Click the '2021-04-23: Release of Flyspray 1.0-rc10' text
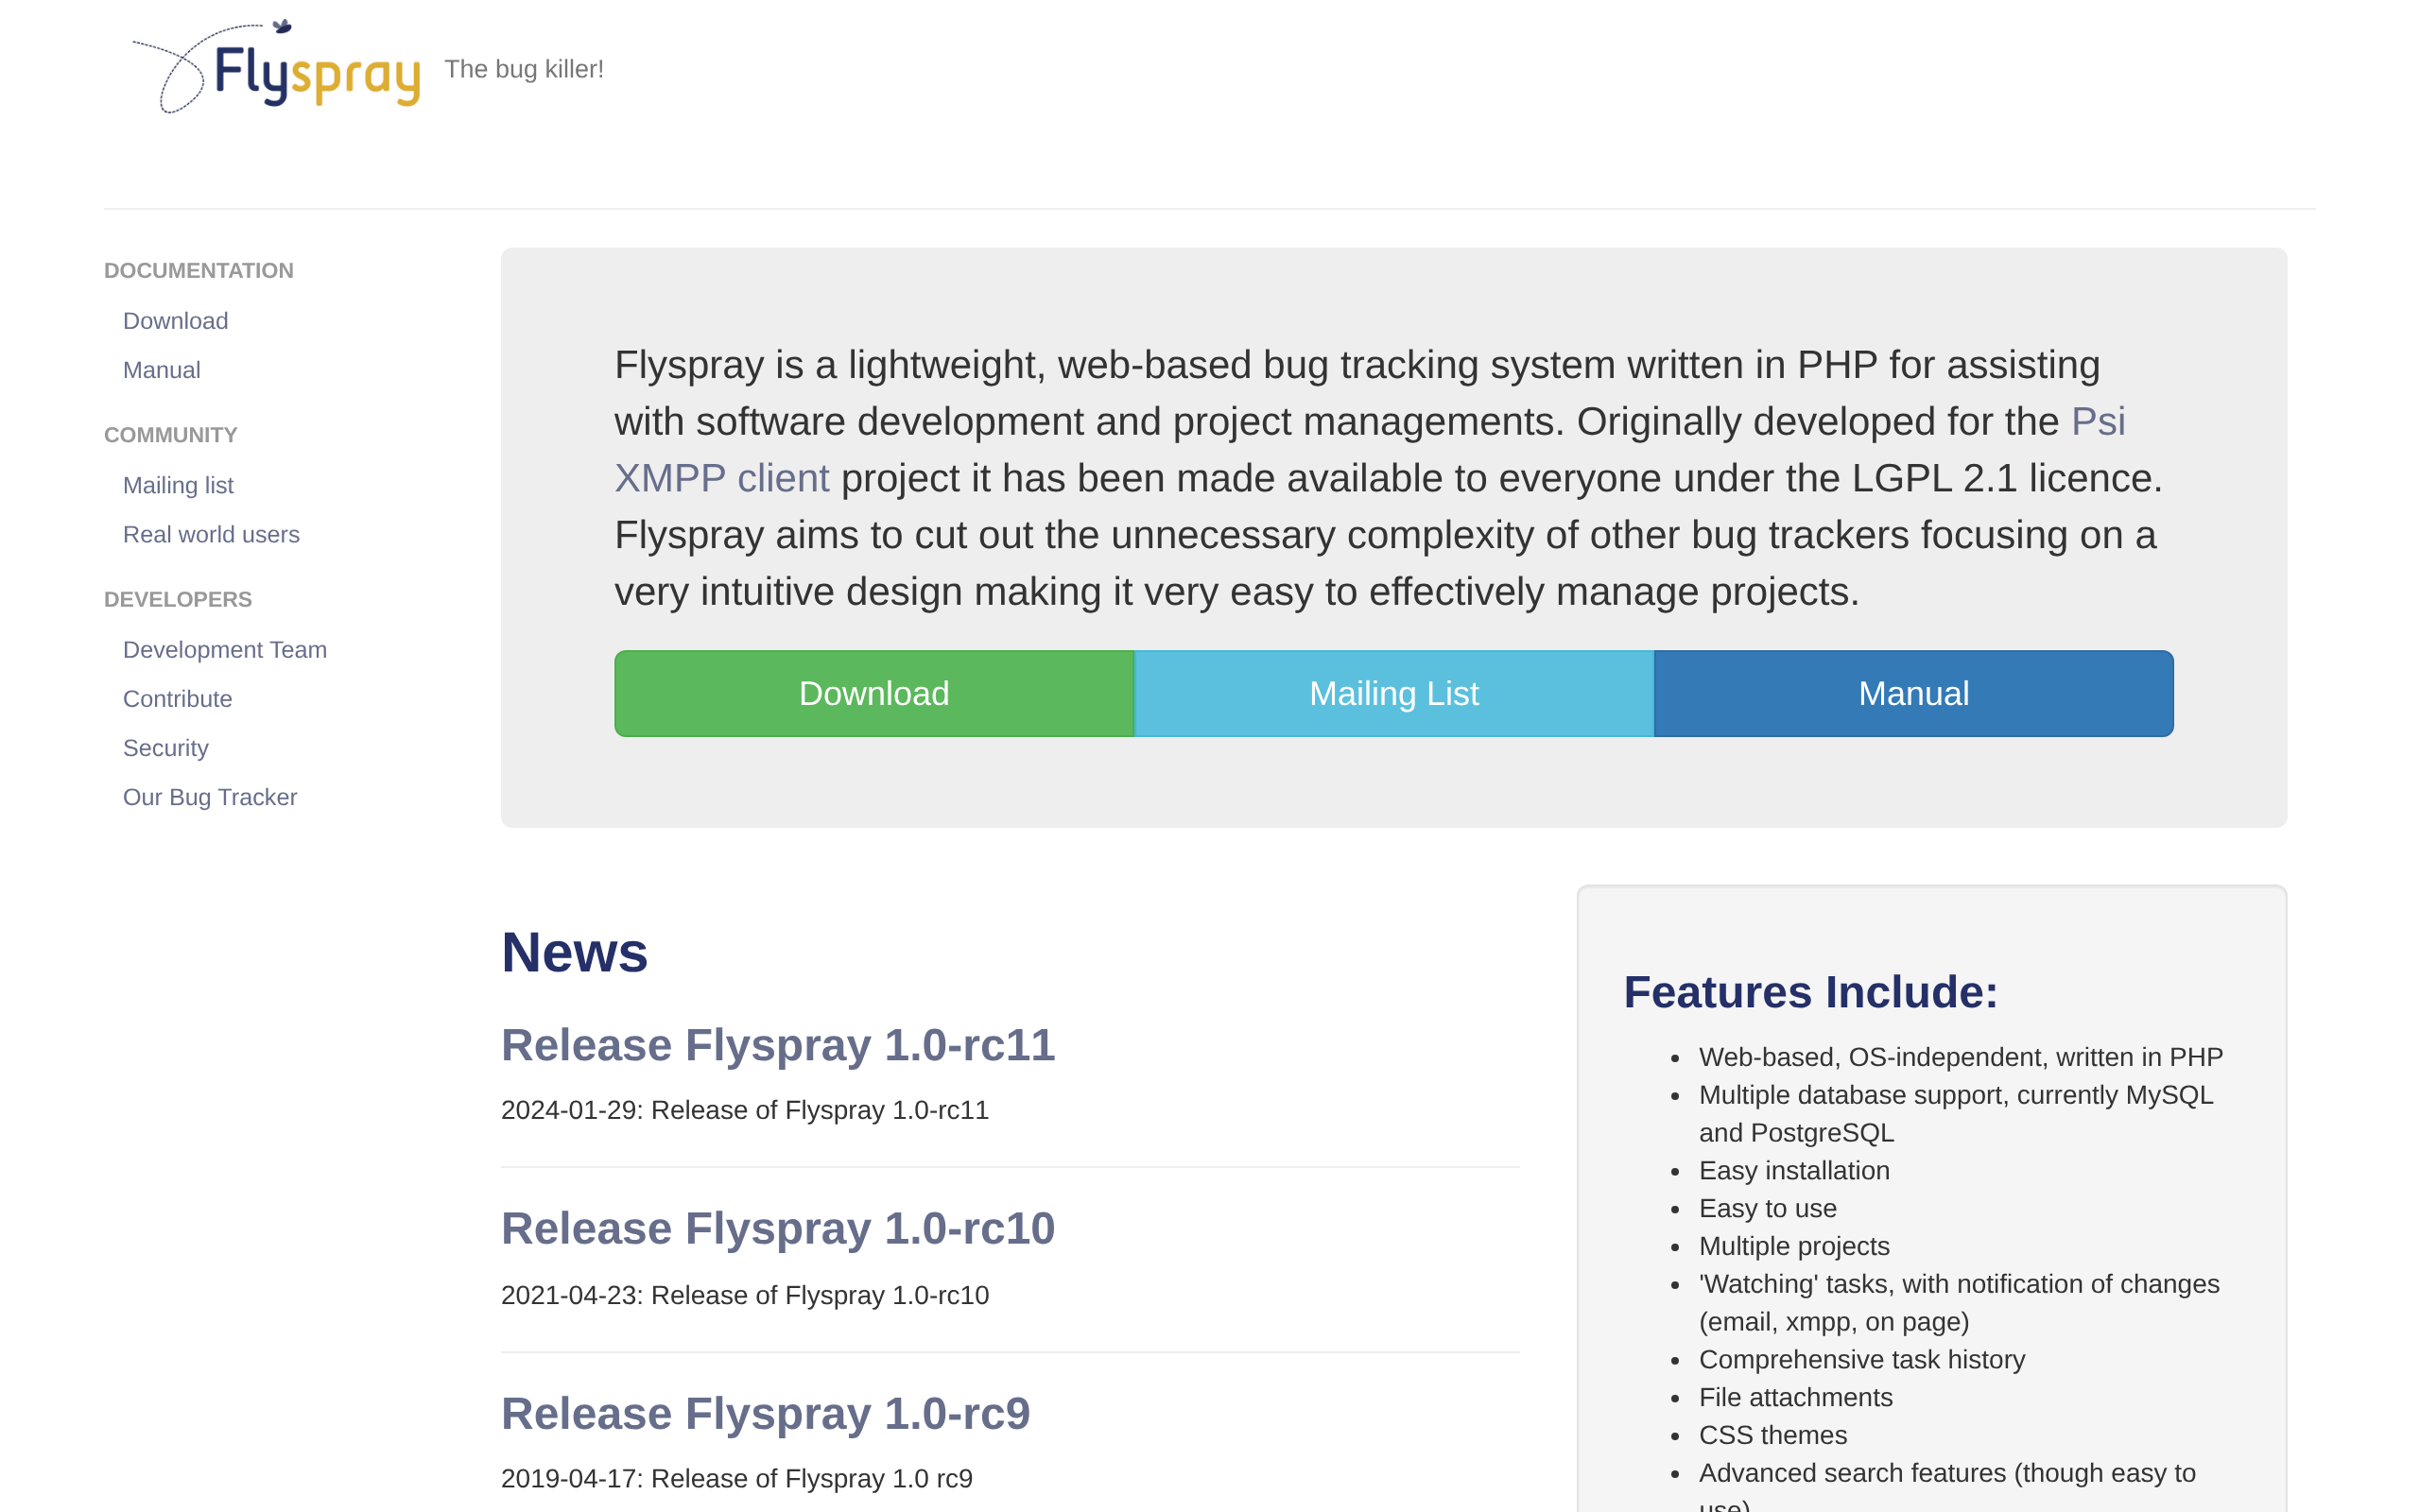2420x1512 pixels. pyautogui.click(x=745, y=1295)
